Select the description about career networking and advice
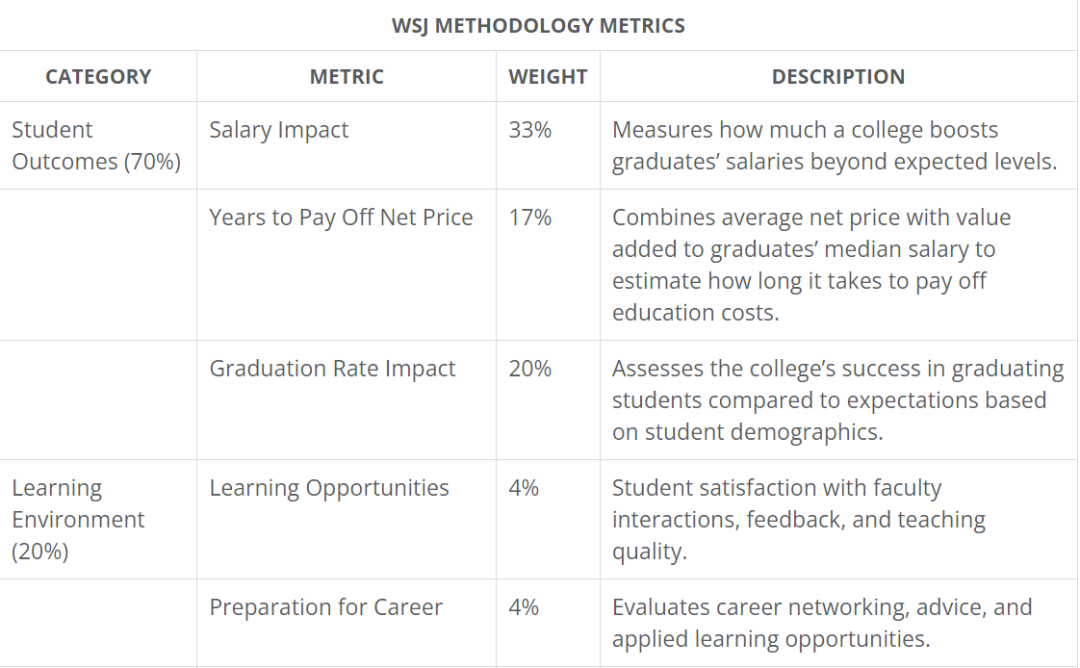 822,623
